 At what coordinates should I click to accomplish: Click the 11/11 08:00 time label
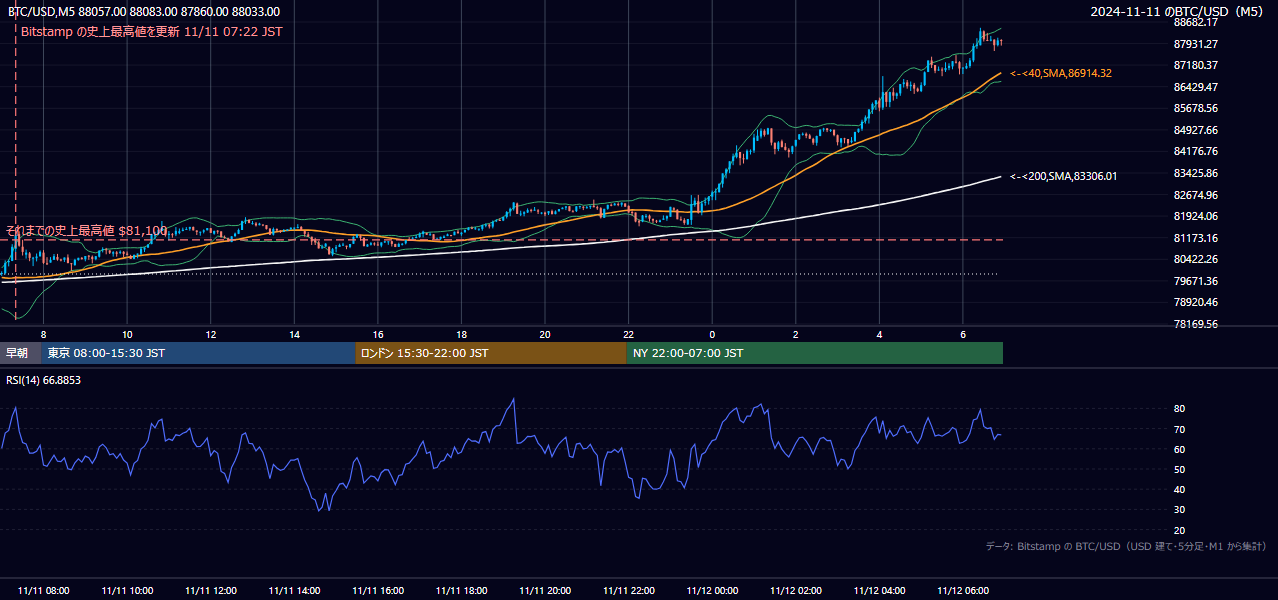click(x=44, y=591)
